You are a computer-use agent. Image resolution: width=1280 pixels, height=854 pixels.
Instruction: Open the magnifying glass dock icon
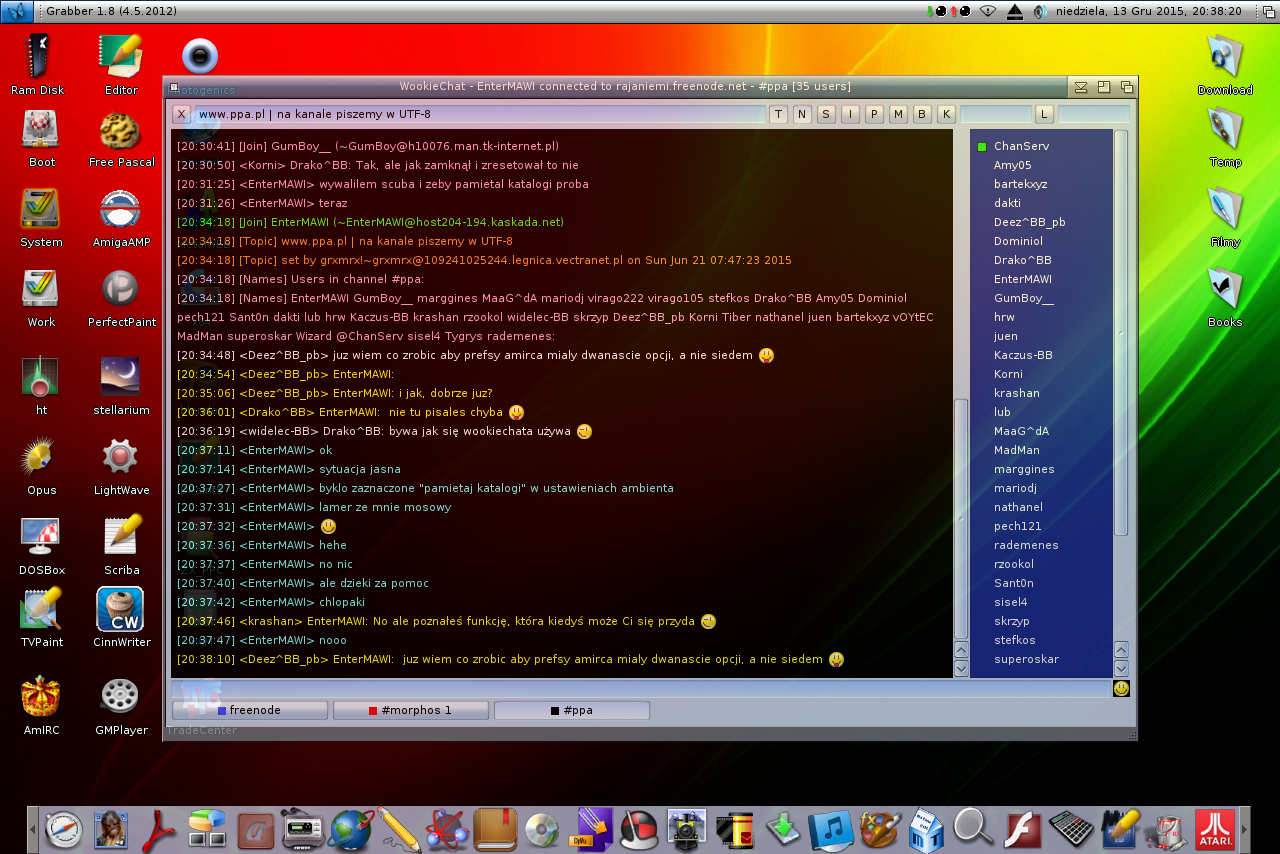pyautogui.click(x=973, y=830)
